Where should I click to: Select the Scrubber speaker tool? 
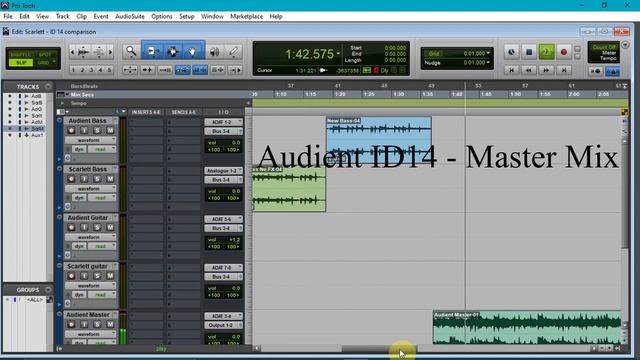214,51
